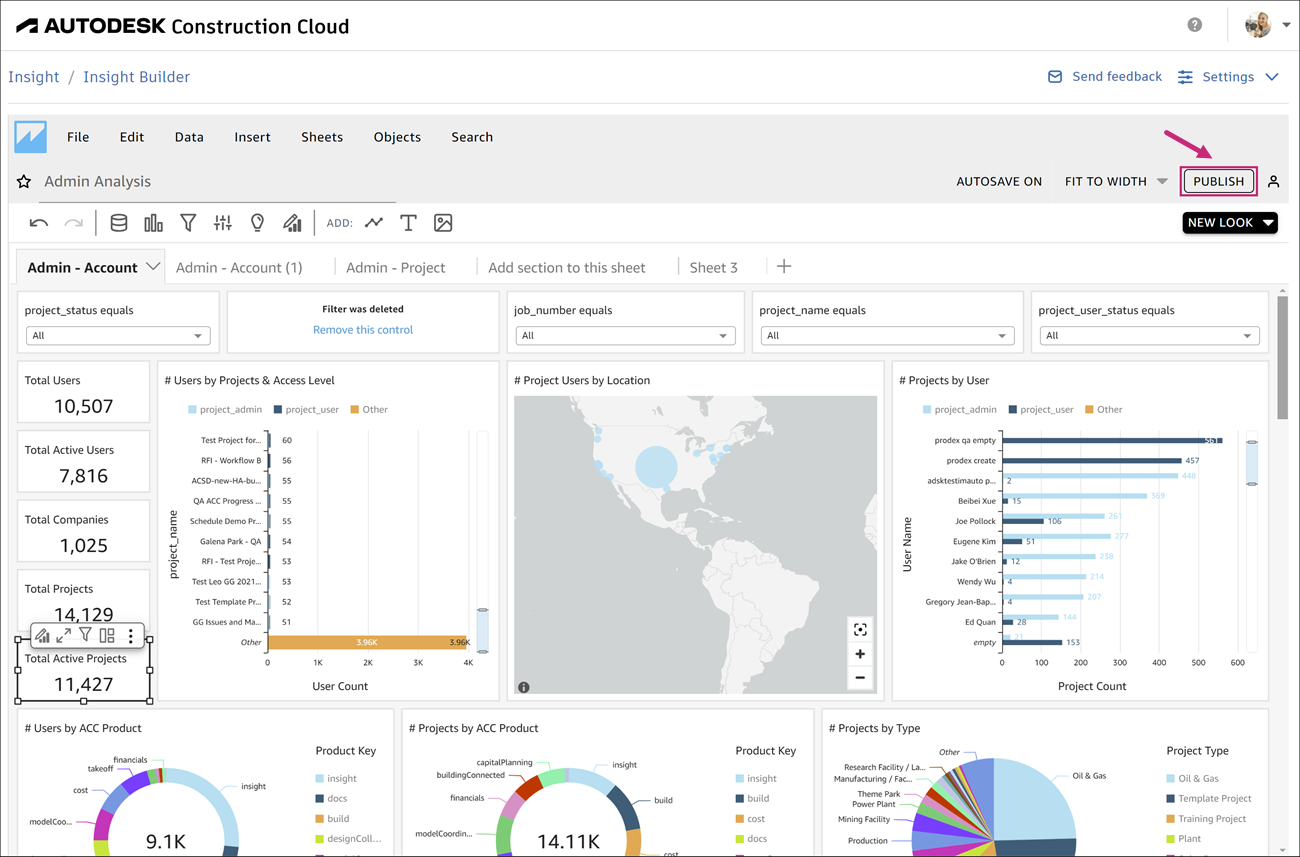Click the Insight Builder breadcrumb
1300x857 pixels.
click(136, 77)
